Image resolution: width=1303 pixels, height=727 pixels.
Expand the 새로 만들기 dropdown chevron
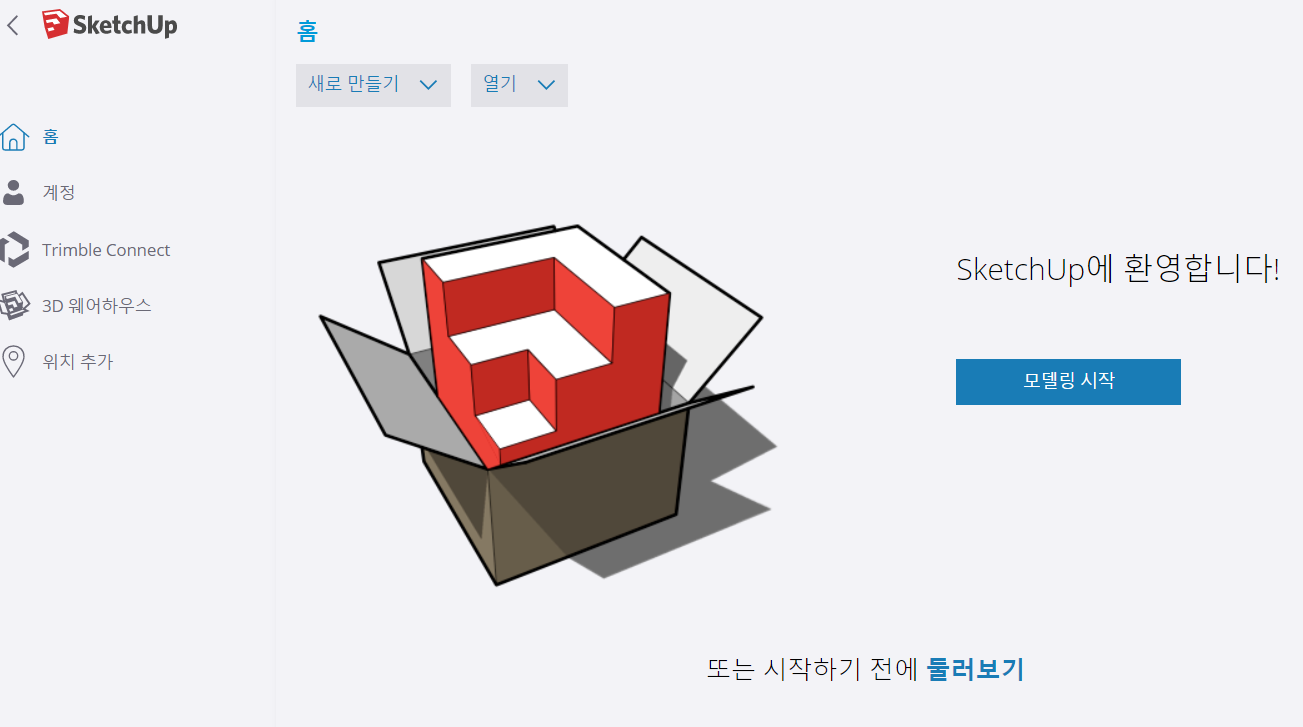pyautogui.click(x=428, y=85)
